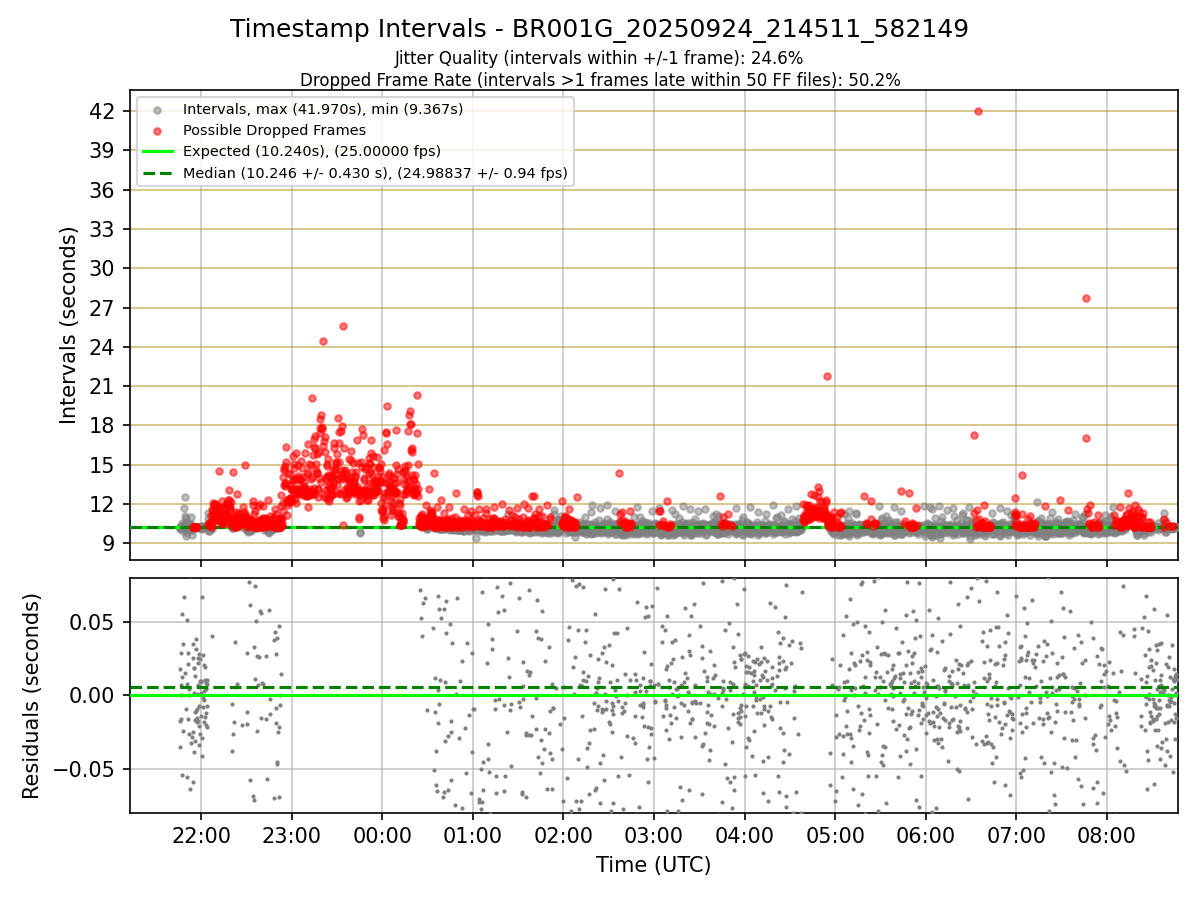Click the x-axis tick label '23:00'

[x=291, y=835]
